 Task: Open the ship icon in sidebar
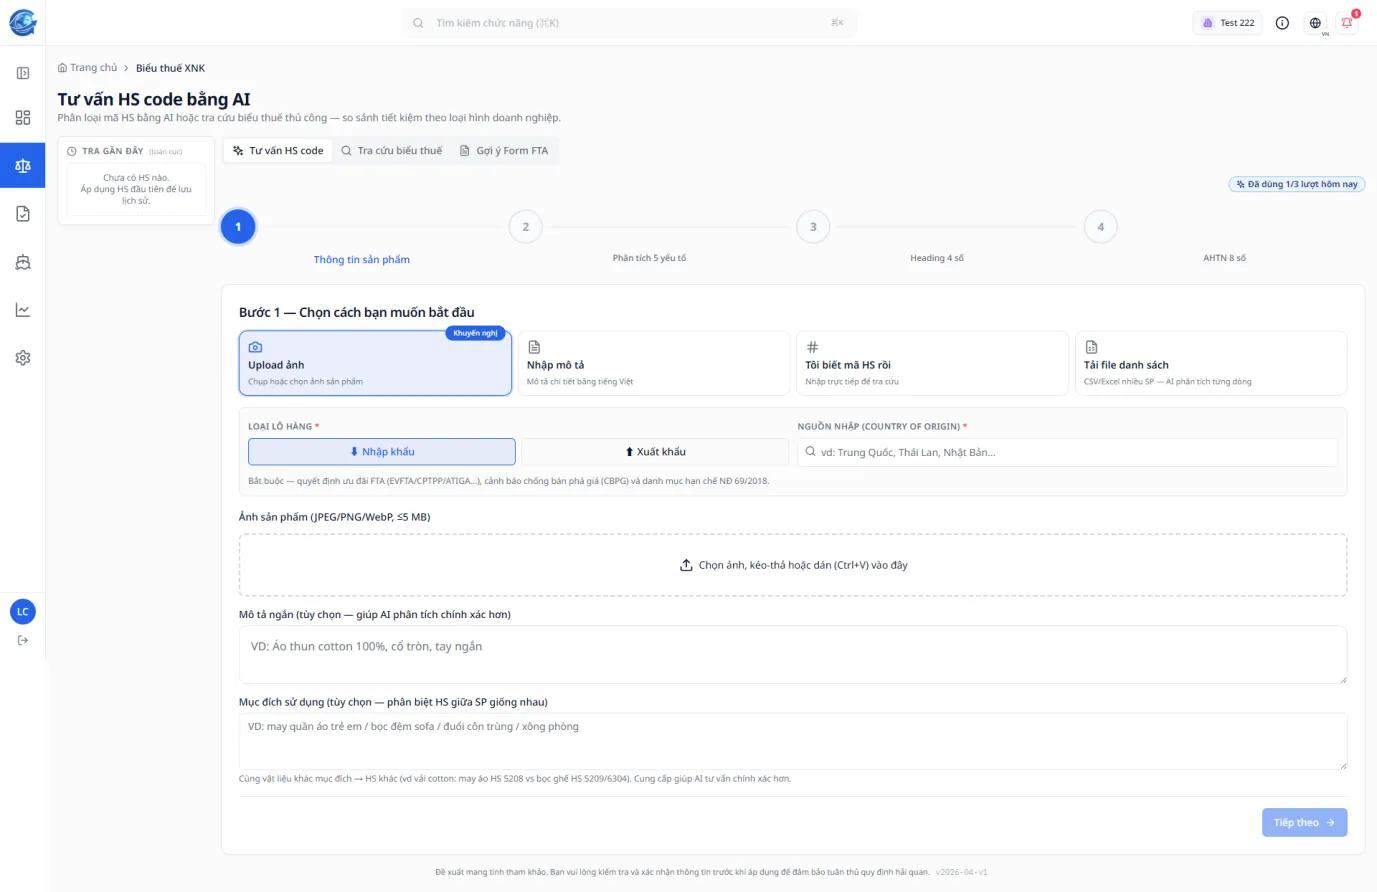[23, 262]
